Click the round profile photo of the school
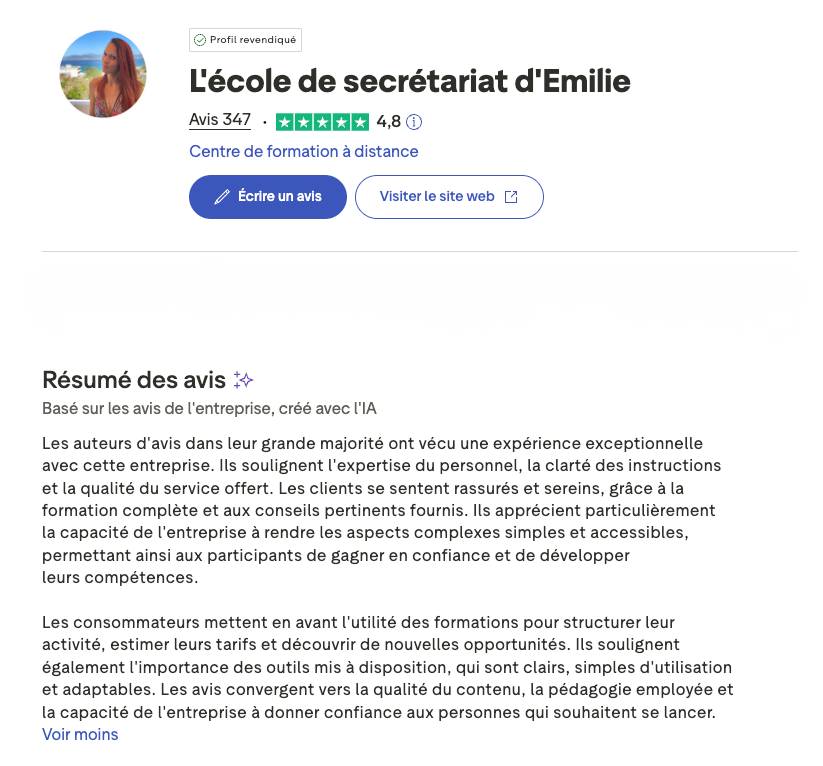This screenshot has width=823, height=766. [103, 74]
